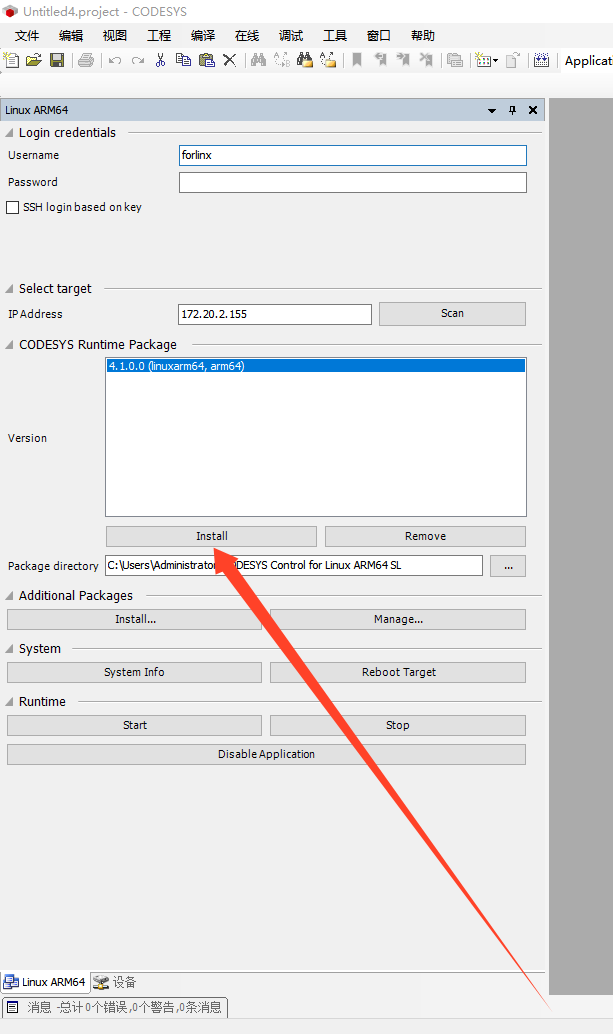Screen dimensions: 613x1034
Task: Collapse the System section
Action: [9, 648]
